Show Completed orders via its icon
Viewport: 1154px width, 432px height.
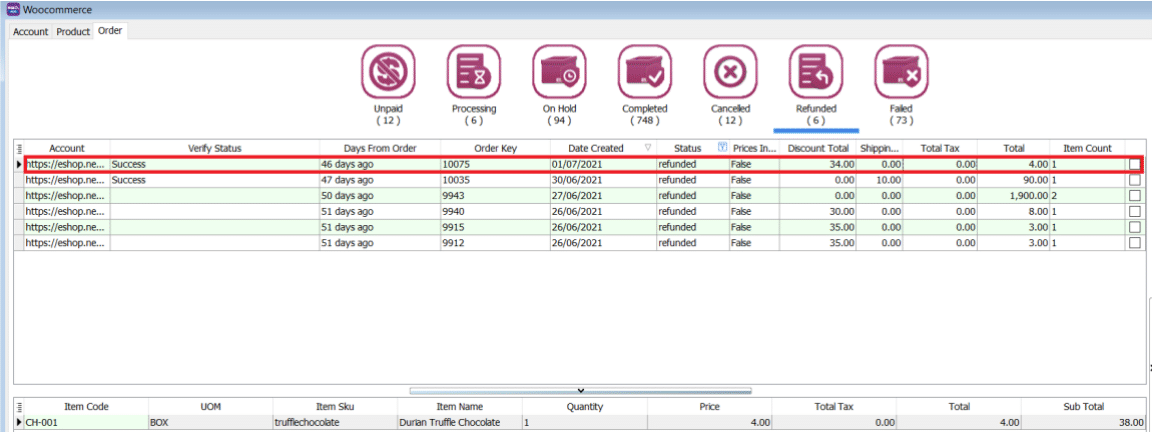pos(644,72)
